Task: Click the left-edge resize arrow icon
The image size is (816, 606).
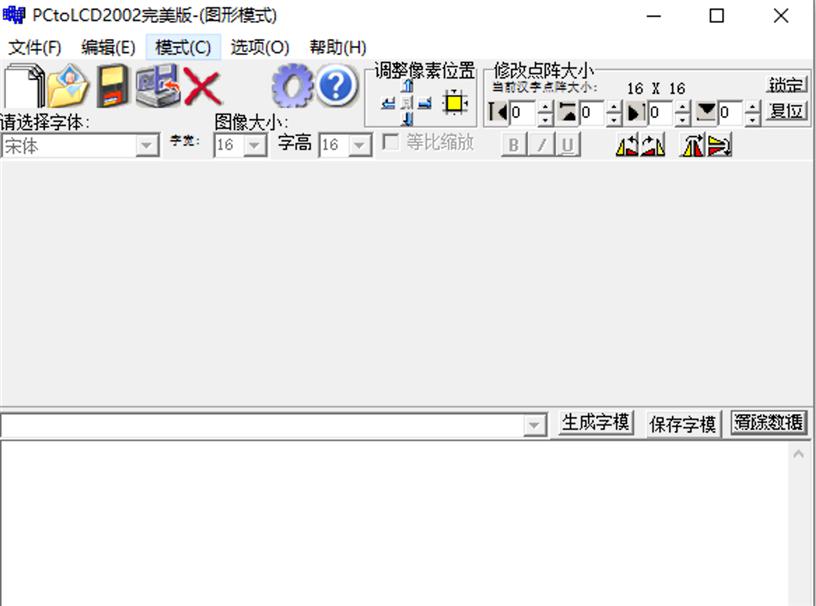Action: pyautogui.click(x=498, y=112)
